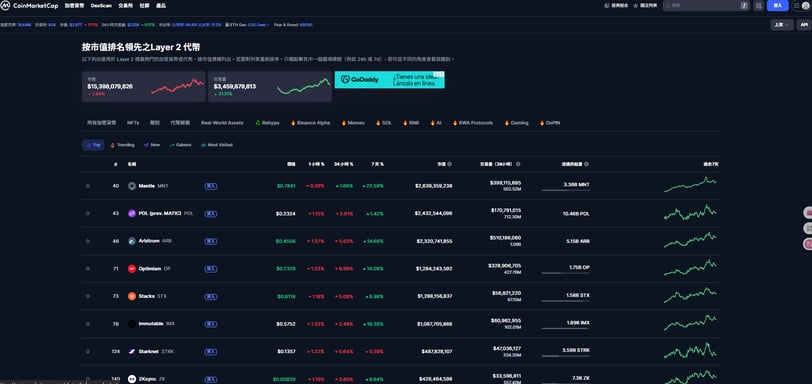The image size is (812, 384).
Task: Click info icon beside market cap header
Action: [450, 164]
